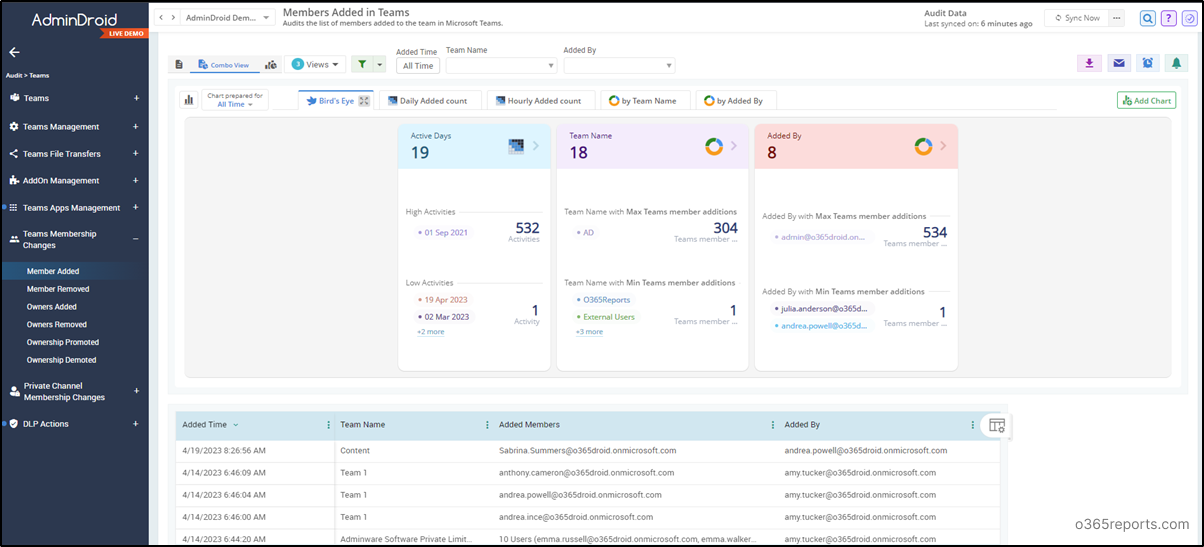Apply the green filter funnel
Viewport: 1204px width, 547px height.
[x=362, y=64]
